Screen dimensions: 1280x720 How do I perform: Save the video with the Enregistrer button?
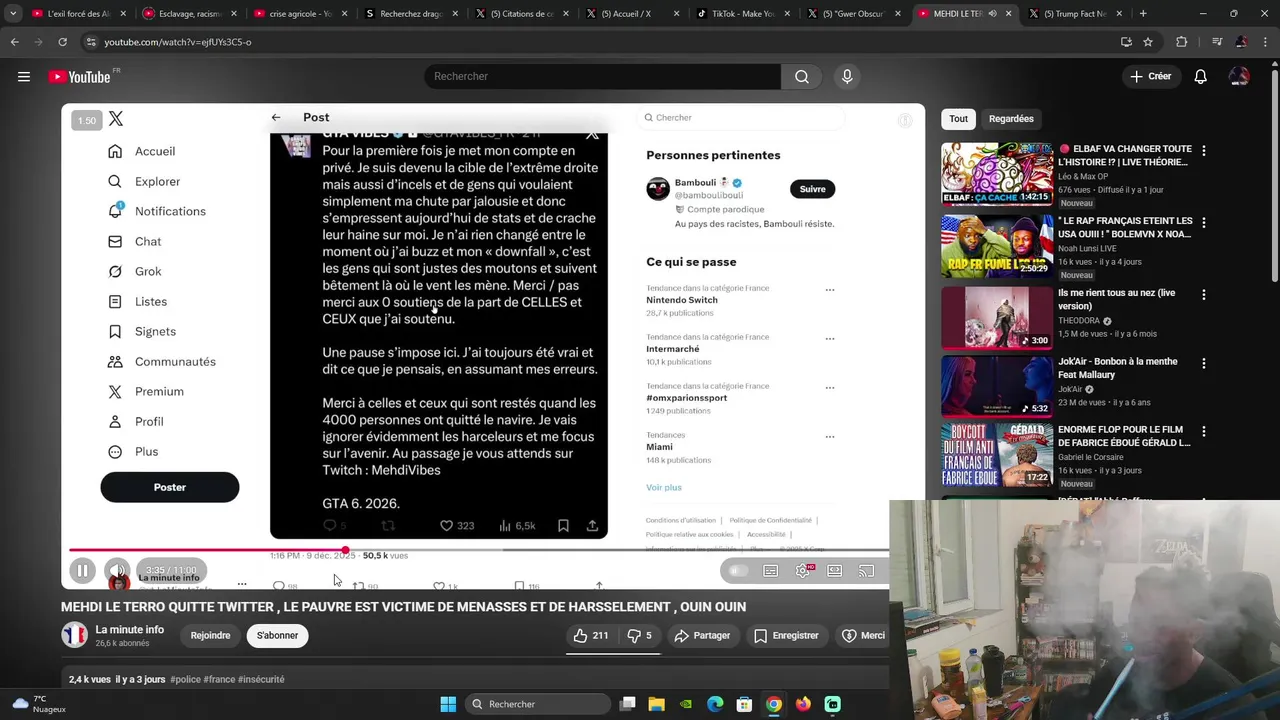786,635
